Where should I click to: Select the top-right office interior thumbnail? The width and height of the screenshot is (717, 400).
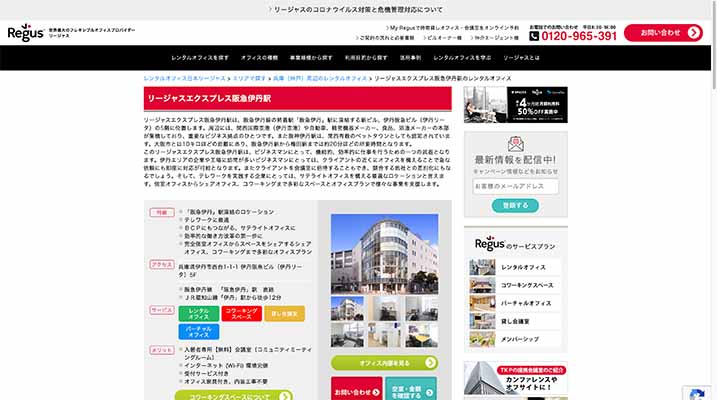tap(422, 309)
